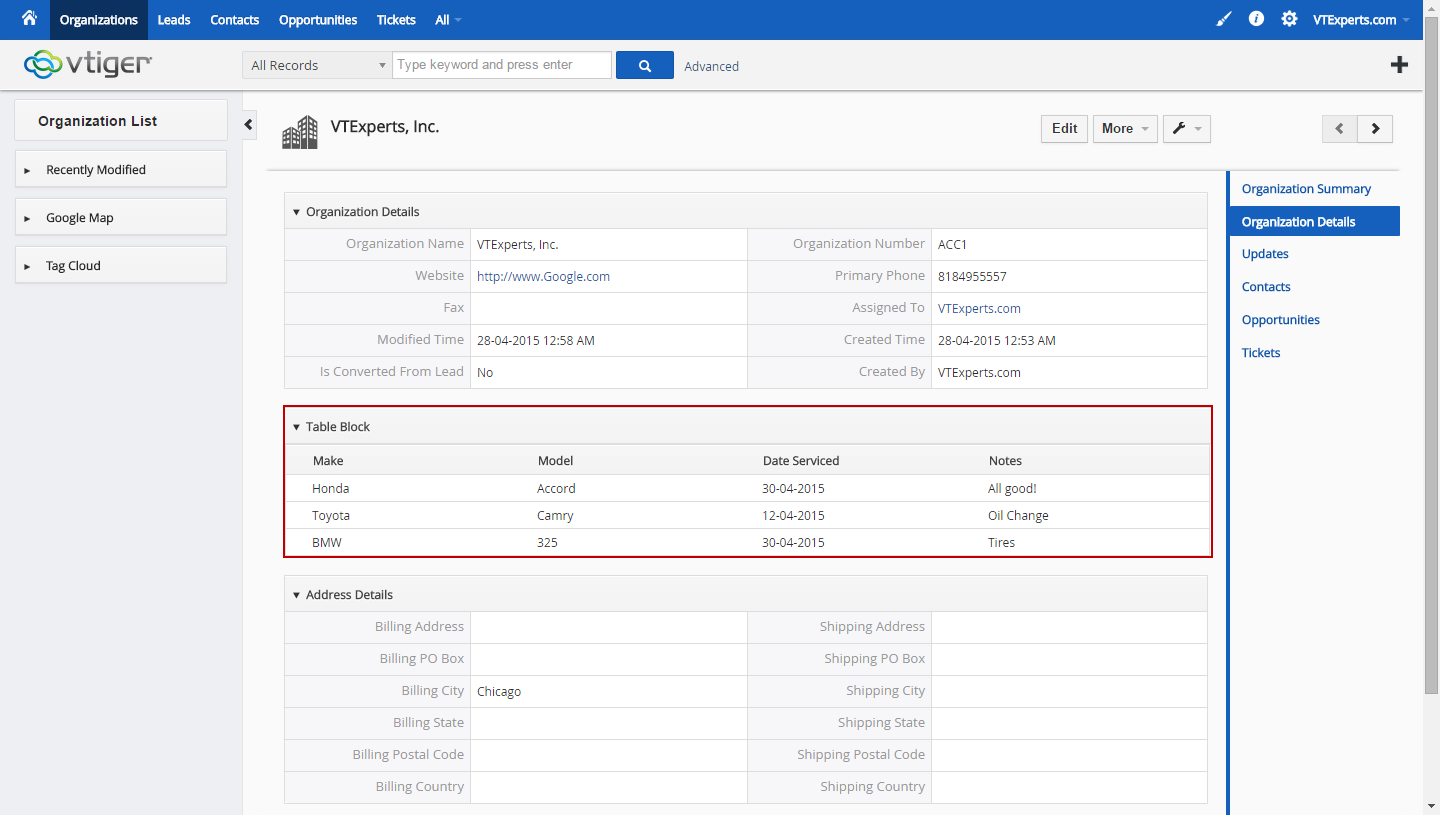The height and width of the screenshot is (815, 1440).
Task: Open the theme paintbrush icon
Action: pos(1224,19)
